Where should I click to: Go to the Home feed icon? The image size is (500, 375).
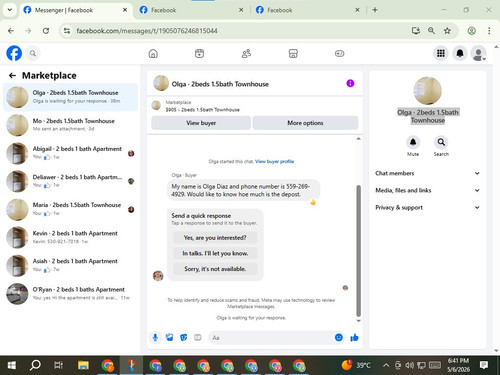click(x=153, y=53)
